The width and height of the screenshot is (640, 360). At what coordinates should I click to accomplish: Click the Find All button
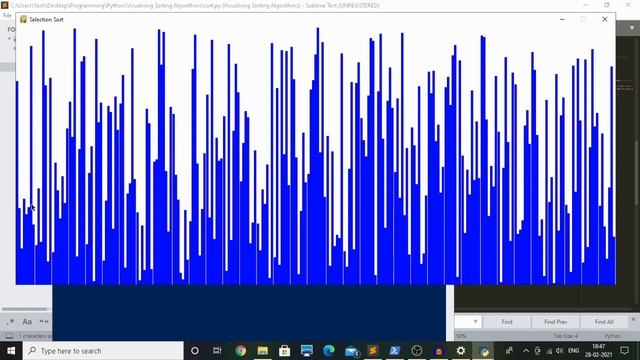click(604, 322)
